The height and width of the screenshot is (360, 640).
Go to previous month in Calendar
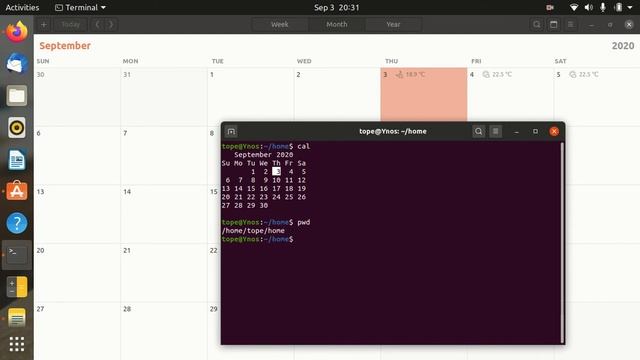[x=98, y=24]
